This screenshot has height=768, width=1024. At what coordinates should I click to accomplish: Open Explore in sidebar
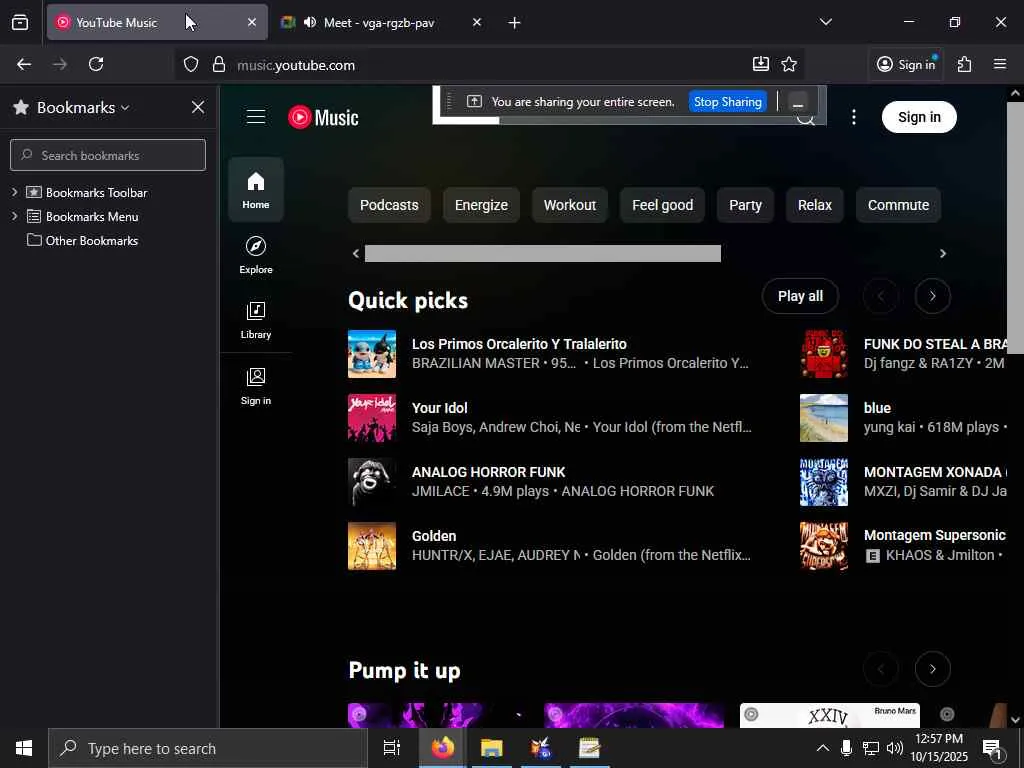click(x=255, y=255)
